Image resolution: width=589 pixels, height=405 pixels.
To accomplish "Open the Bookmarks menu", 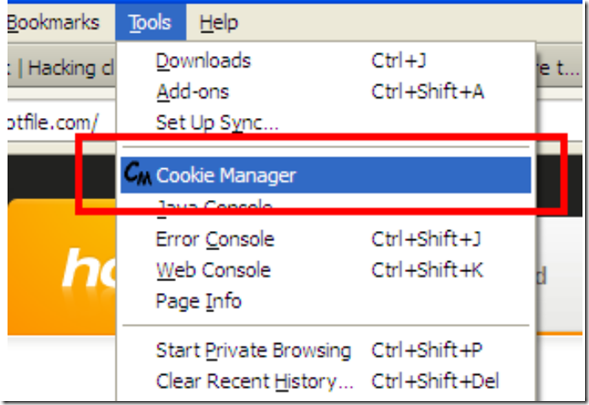I will pyautogui.click(x=53, y=23).
